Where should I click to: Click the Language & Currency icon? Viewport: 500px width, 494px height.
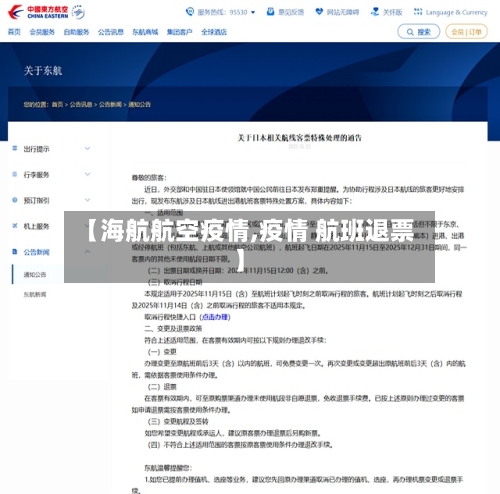click(x=418, y=12)
